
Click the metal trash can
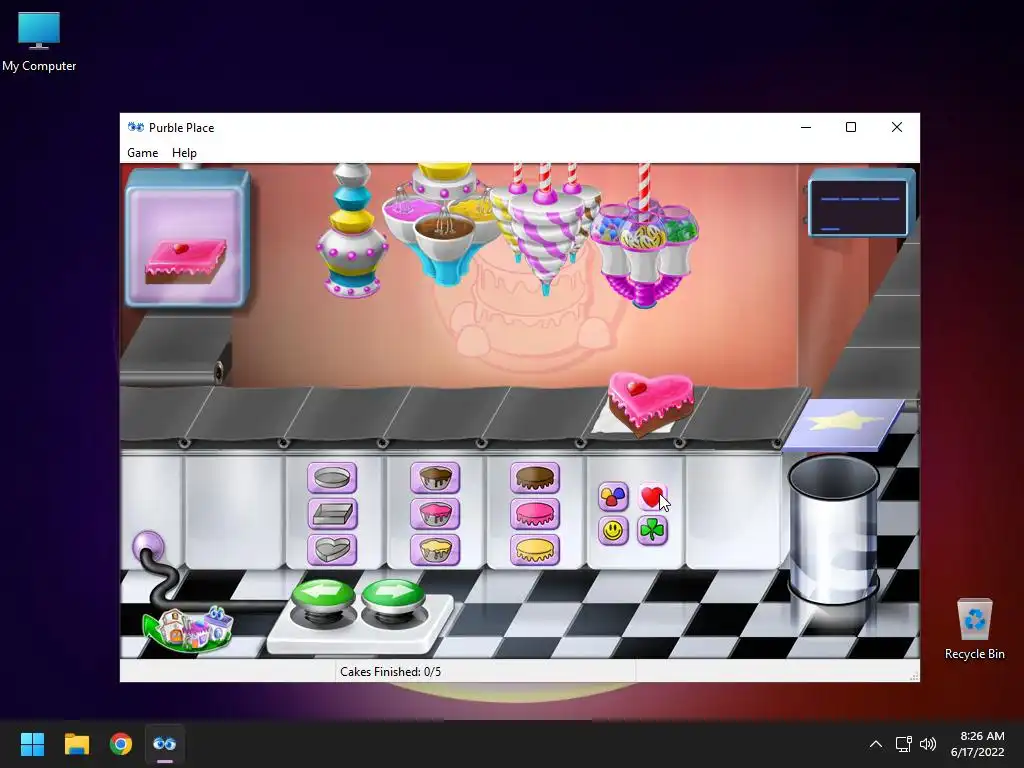[834, 529]
